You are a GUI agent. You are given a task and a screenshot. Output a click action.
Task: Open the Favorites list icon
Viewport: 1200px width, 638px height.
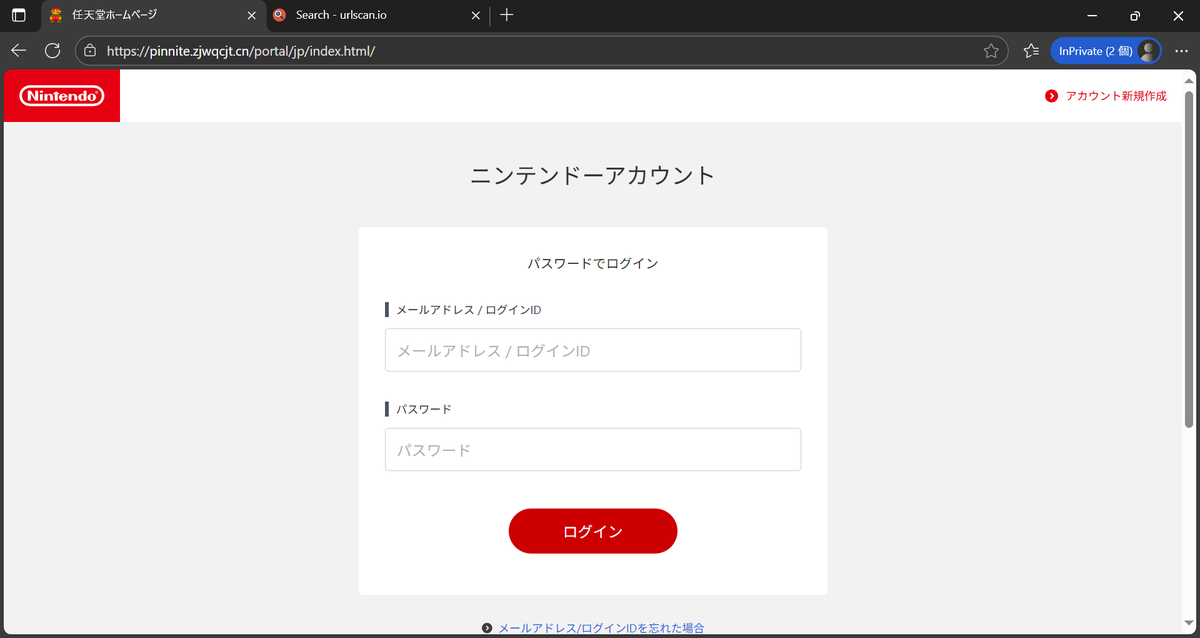(1031, 50)
